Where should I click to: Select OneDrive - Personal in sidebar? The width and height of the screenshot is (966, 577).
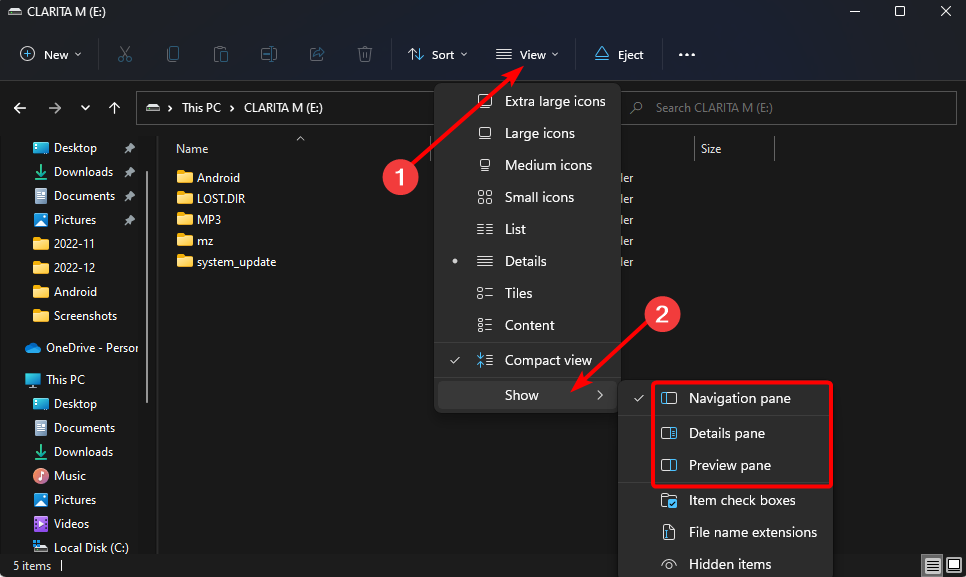click(x=81, y=348)
